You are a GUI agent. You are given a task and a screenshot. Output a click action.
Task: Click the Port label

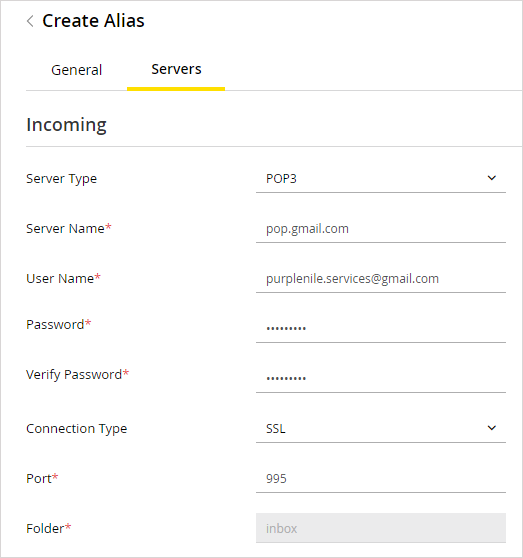tap(42, 478)
